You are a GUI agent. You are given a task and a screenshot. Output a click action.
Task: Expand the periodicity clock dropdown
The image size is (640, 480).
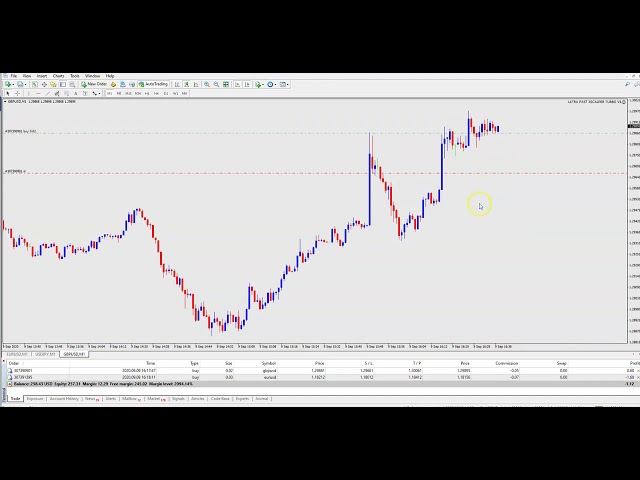click(x=271, y=84)
